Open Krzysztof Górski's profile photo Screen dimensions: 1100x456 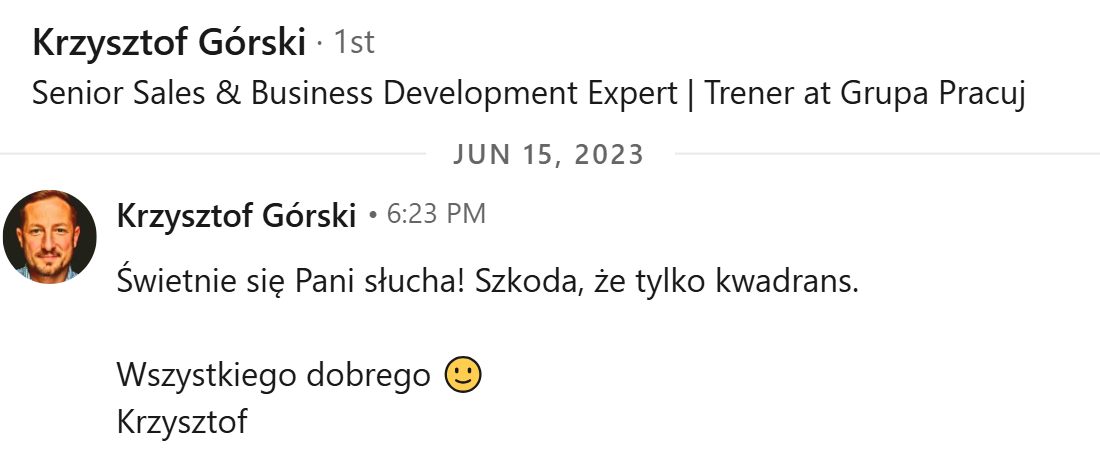coord(49,237)
